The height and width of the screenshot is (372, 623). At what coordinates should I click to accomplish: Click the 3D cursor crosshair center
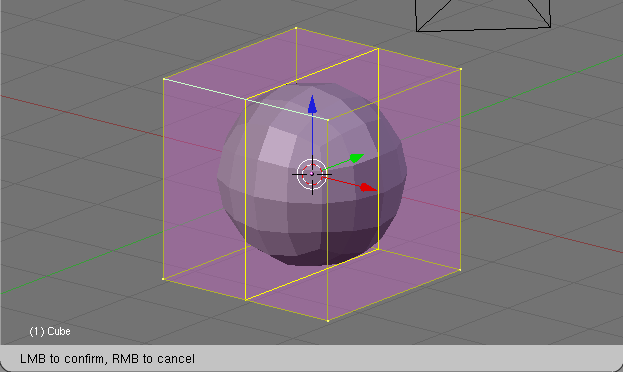tap(312, 174)
